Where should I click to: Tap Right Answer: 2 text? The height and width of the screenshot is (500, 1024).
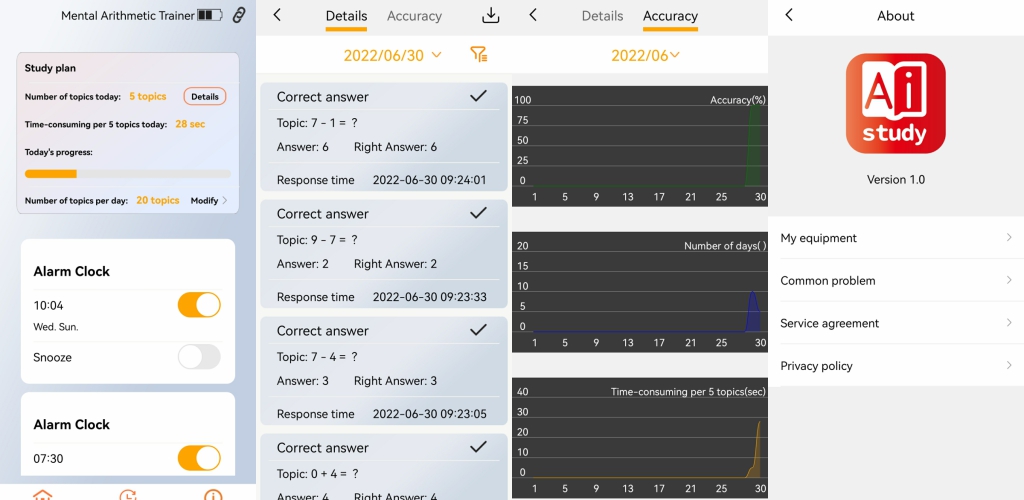tap(395, 264)
